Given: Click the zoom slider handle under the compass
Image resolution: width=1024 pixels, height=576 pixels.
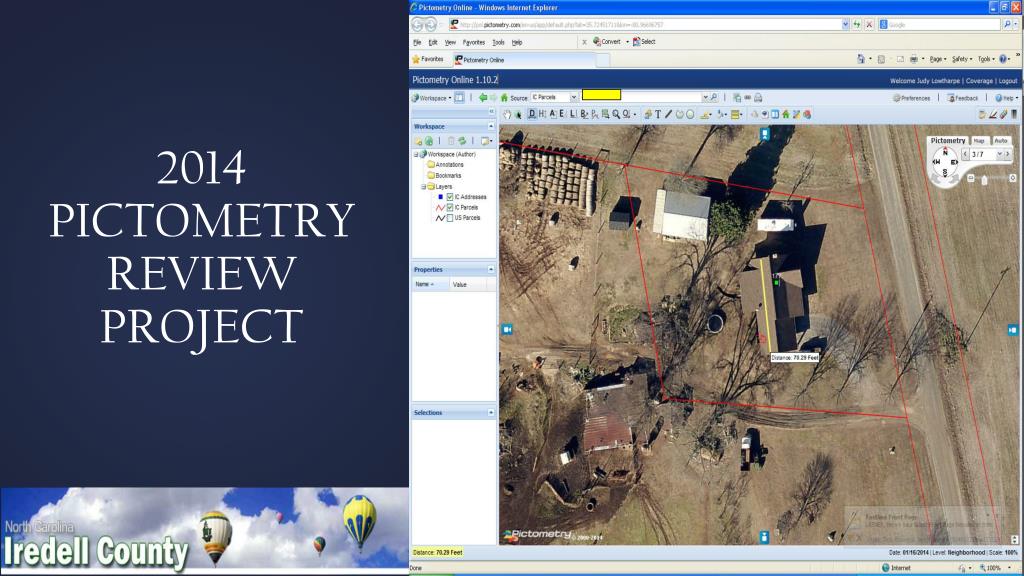Looking at the screenshot, I should click(x=984, y=180).
